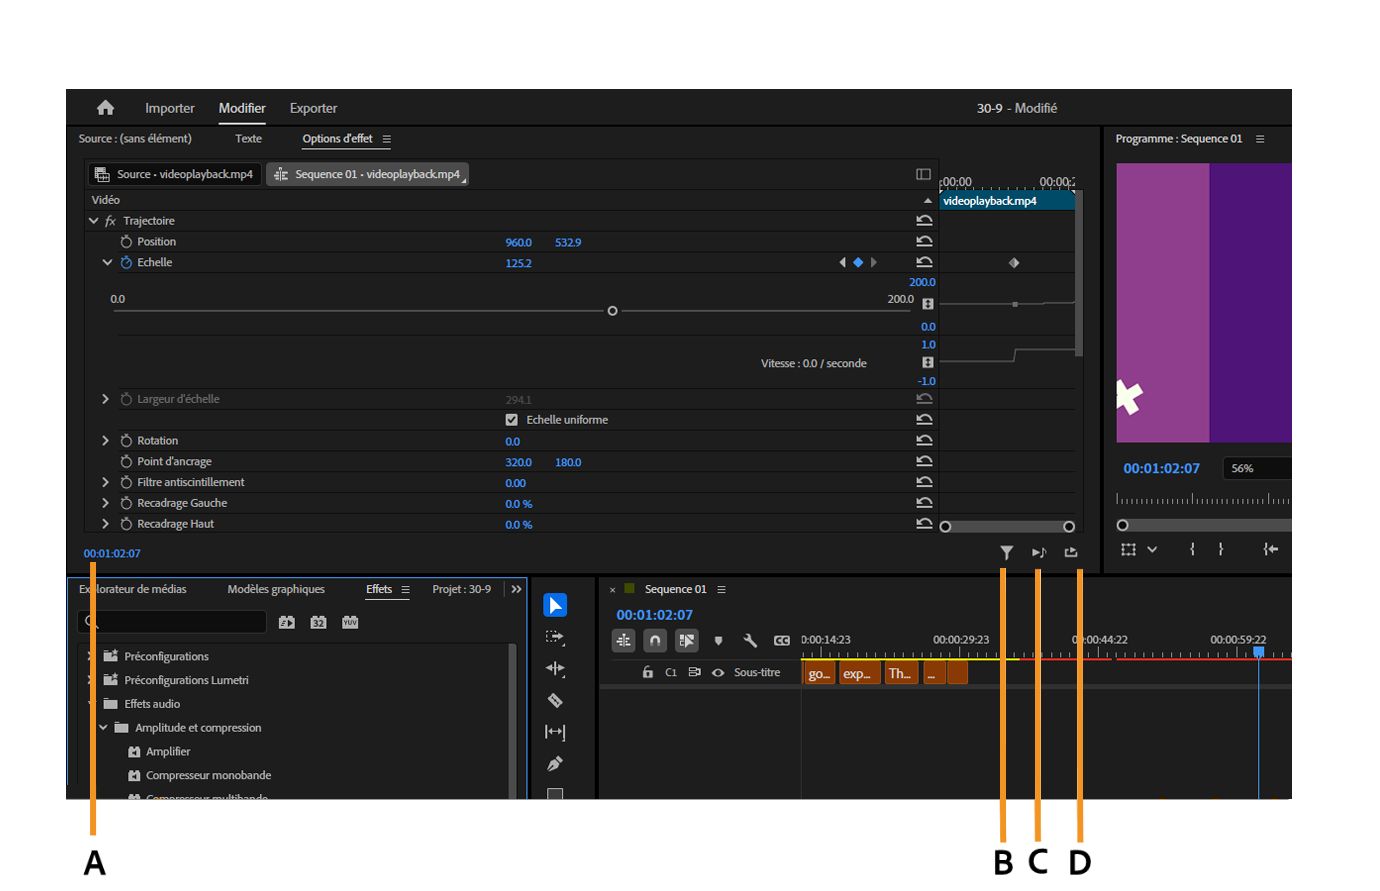Go to previous Echelle keyframe
Image resolution: width=1380 pixels, height=891 pixels.
[842, 263]
